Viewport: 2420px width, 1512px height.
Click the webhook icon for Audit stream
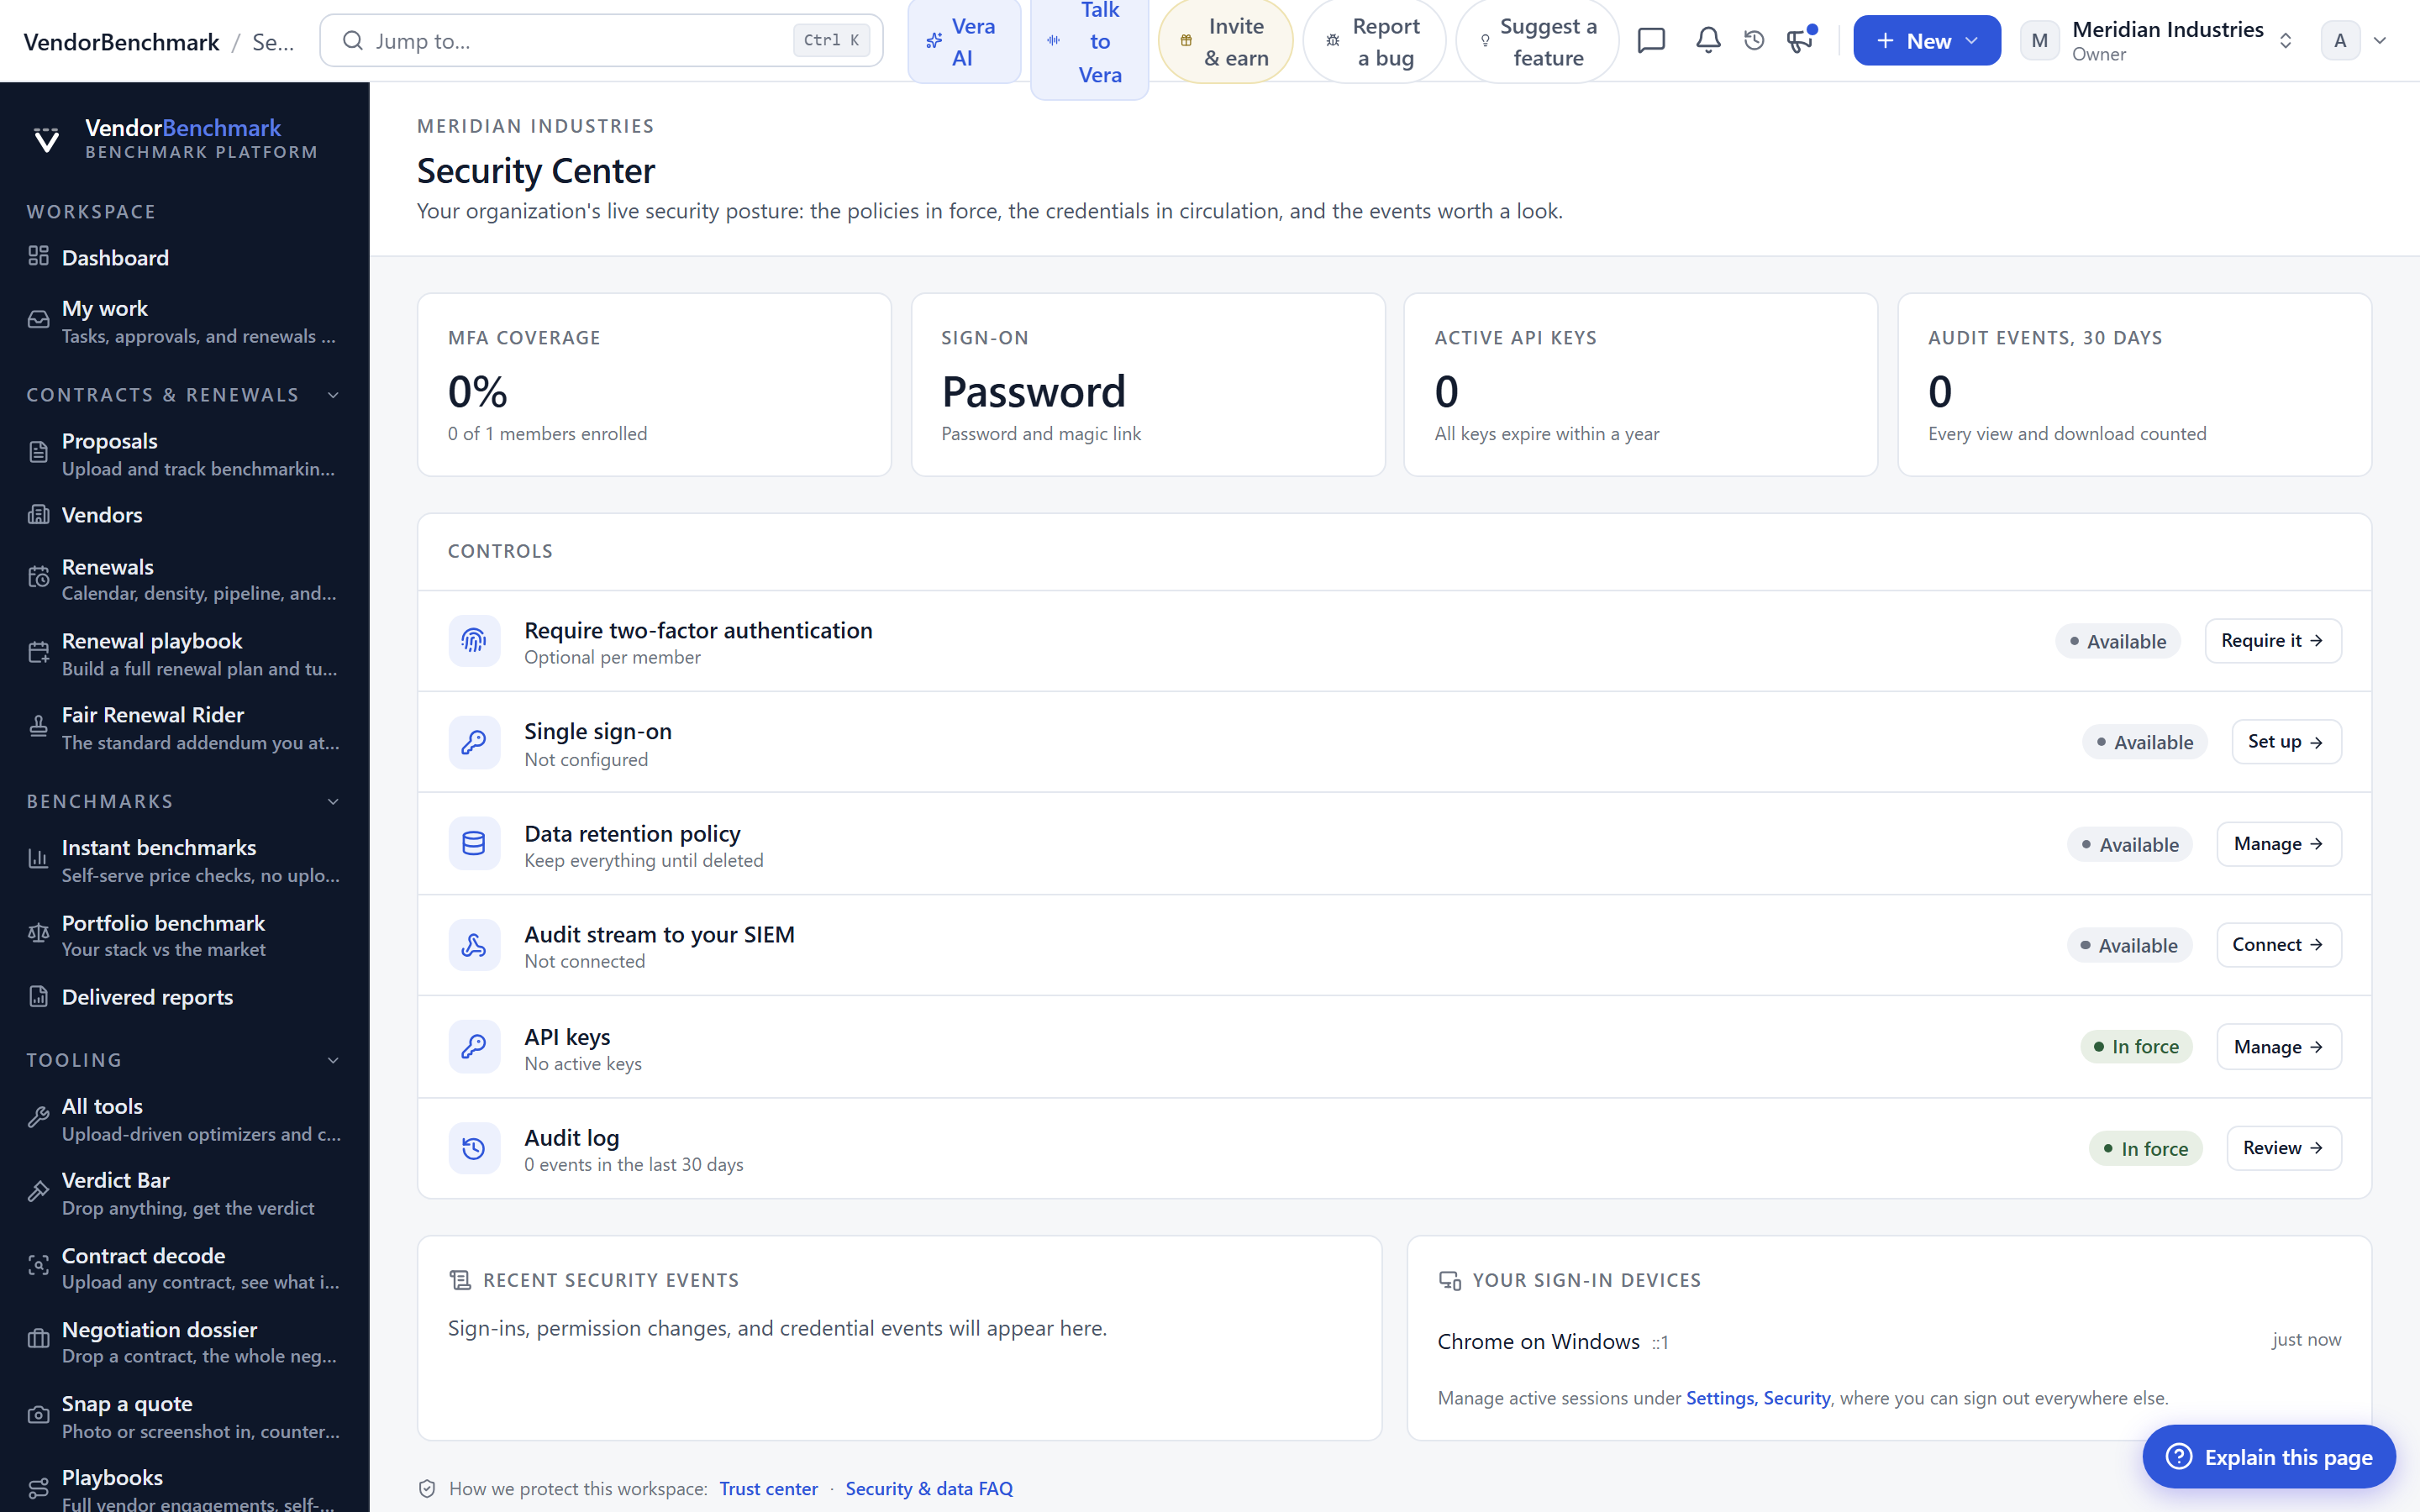point(474,945)
